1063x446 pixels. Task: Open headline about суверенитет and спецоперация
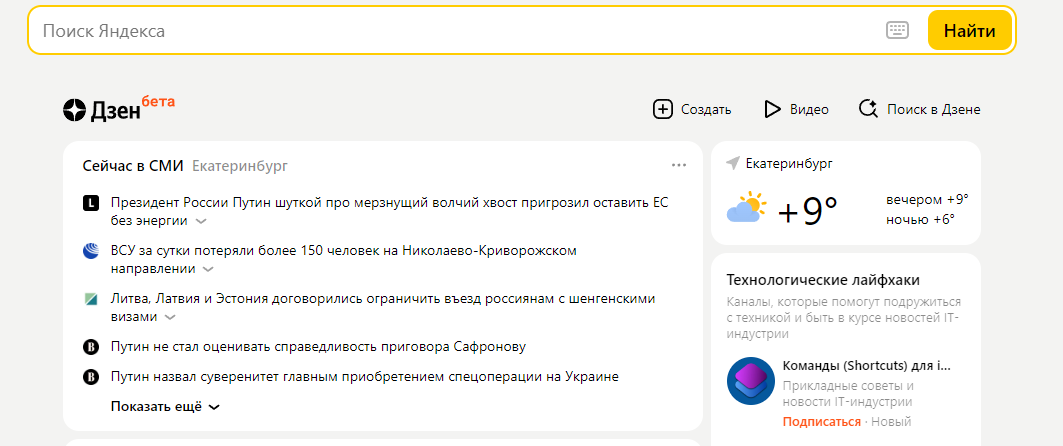point(364,377)
